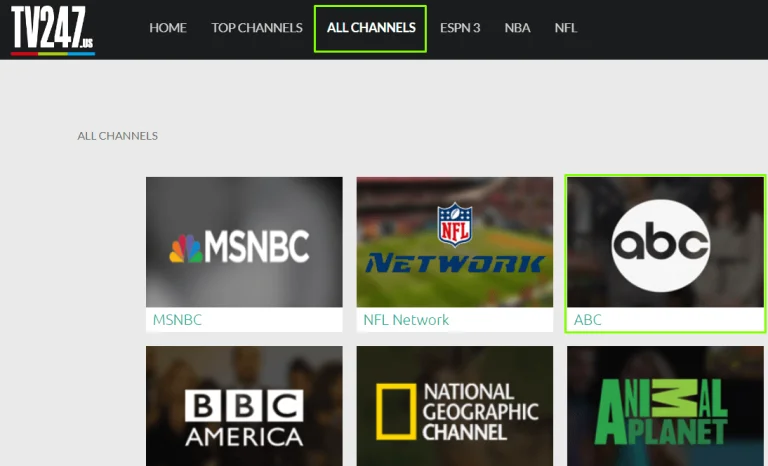Go to the HOME menu item
Viewport: 768px width, 466px height.
(168, 28)
